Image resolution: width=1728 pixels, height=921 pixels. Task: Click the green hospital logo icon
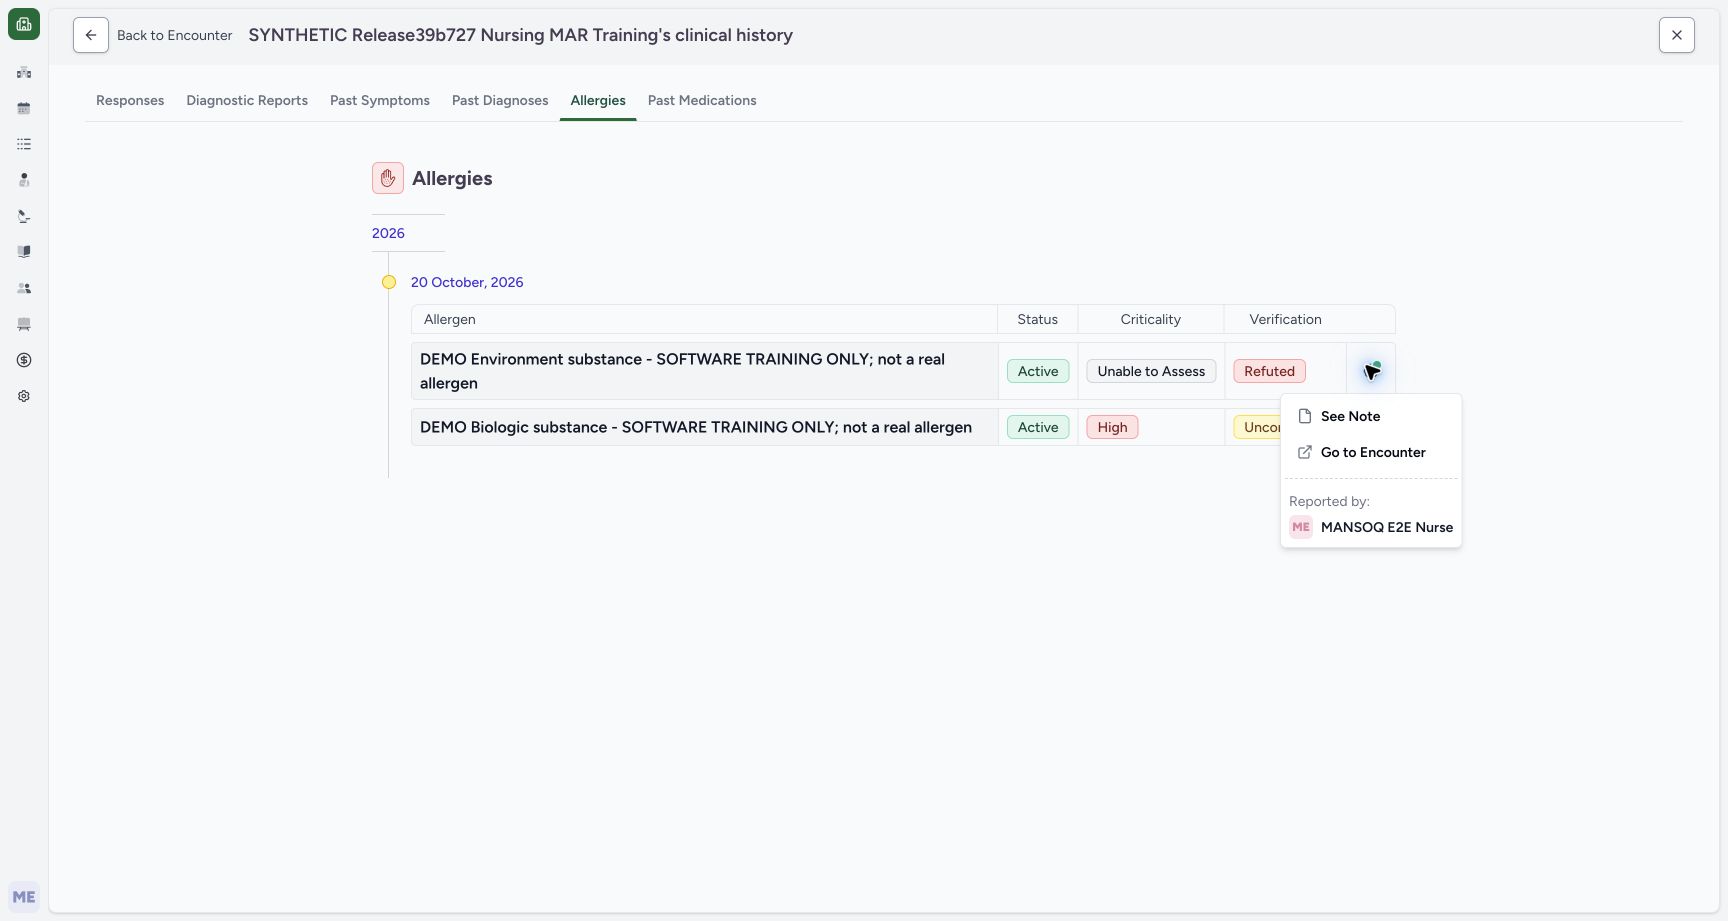24,24
